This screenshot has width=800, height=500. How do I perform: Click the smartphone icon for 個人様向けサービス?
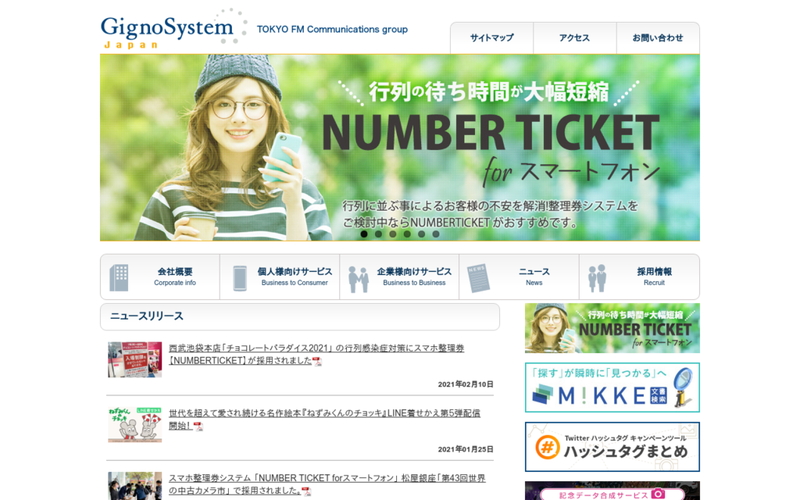coord(240,278)
